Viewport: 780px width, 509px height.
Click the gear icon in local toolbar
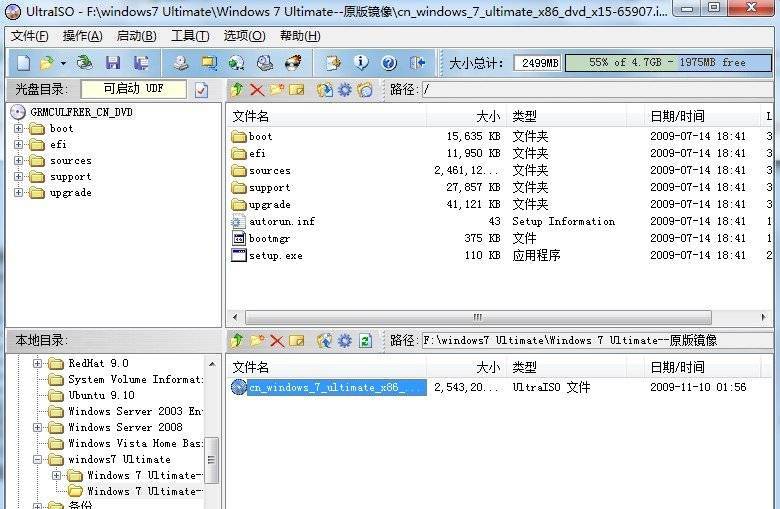[x=345, y=340]
